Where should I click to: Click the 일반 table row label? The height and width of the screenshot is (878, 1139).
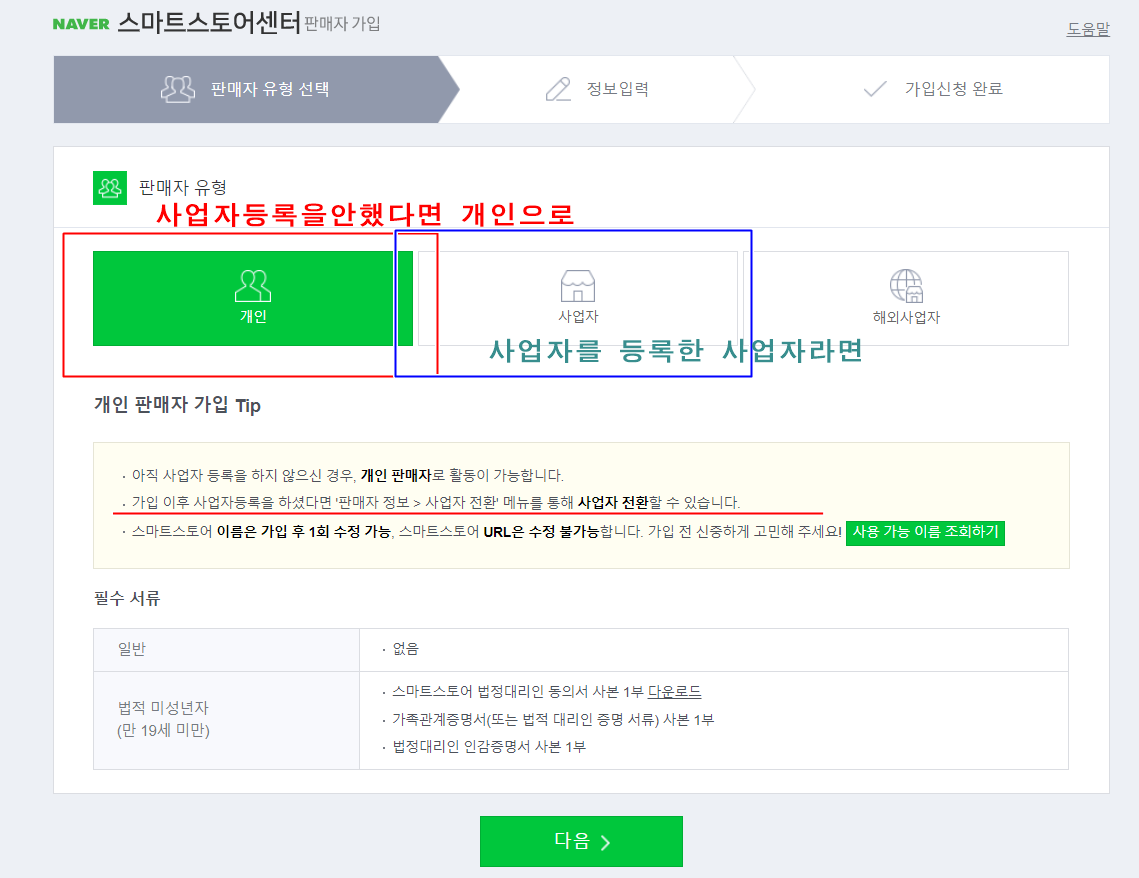[x=131, y=649]
